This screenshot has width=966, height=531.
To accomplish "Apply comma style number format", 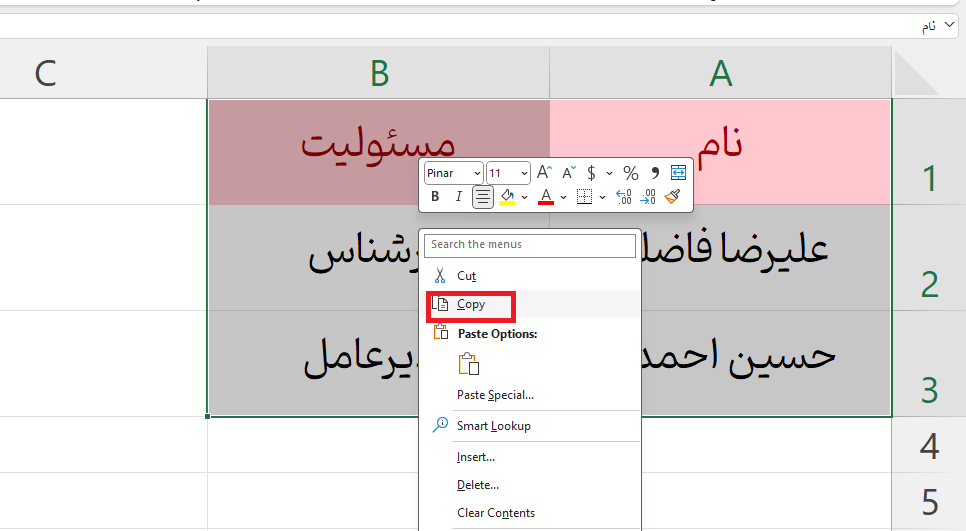I will click(x=655, y=173).
